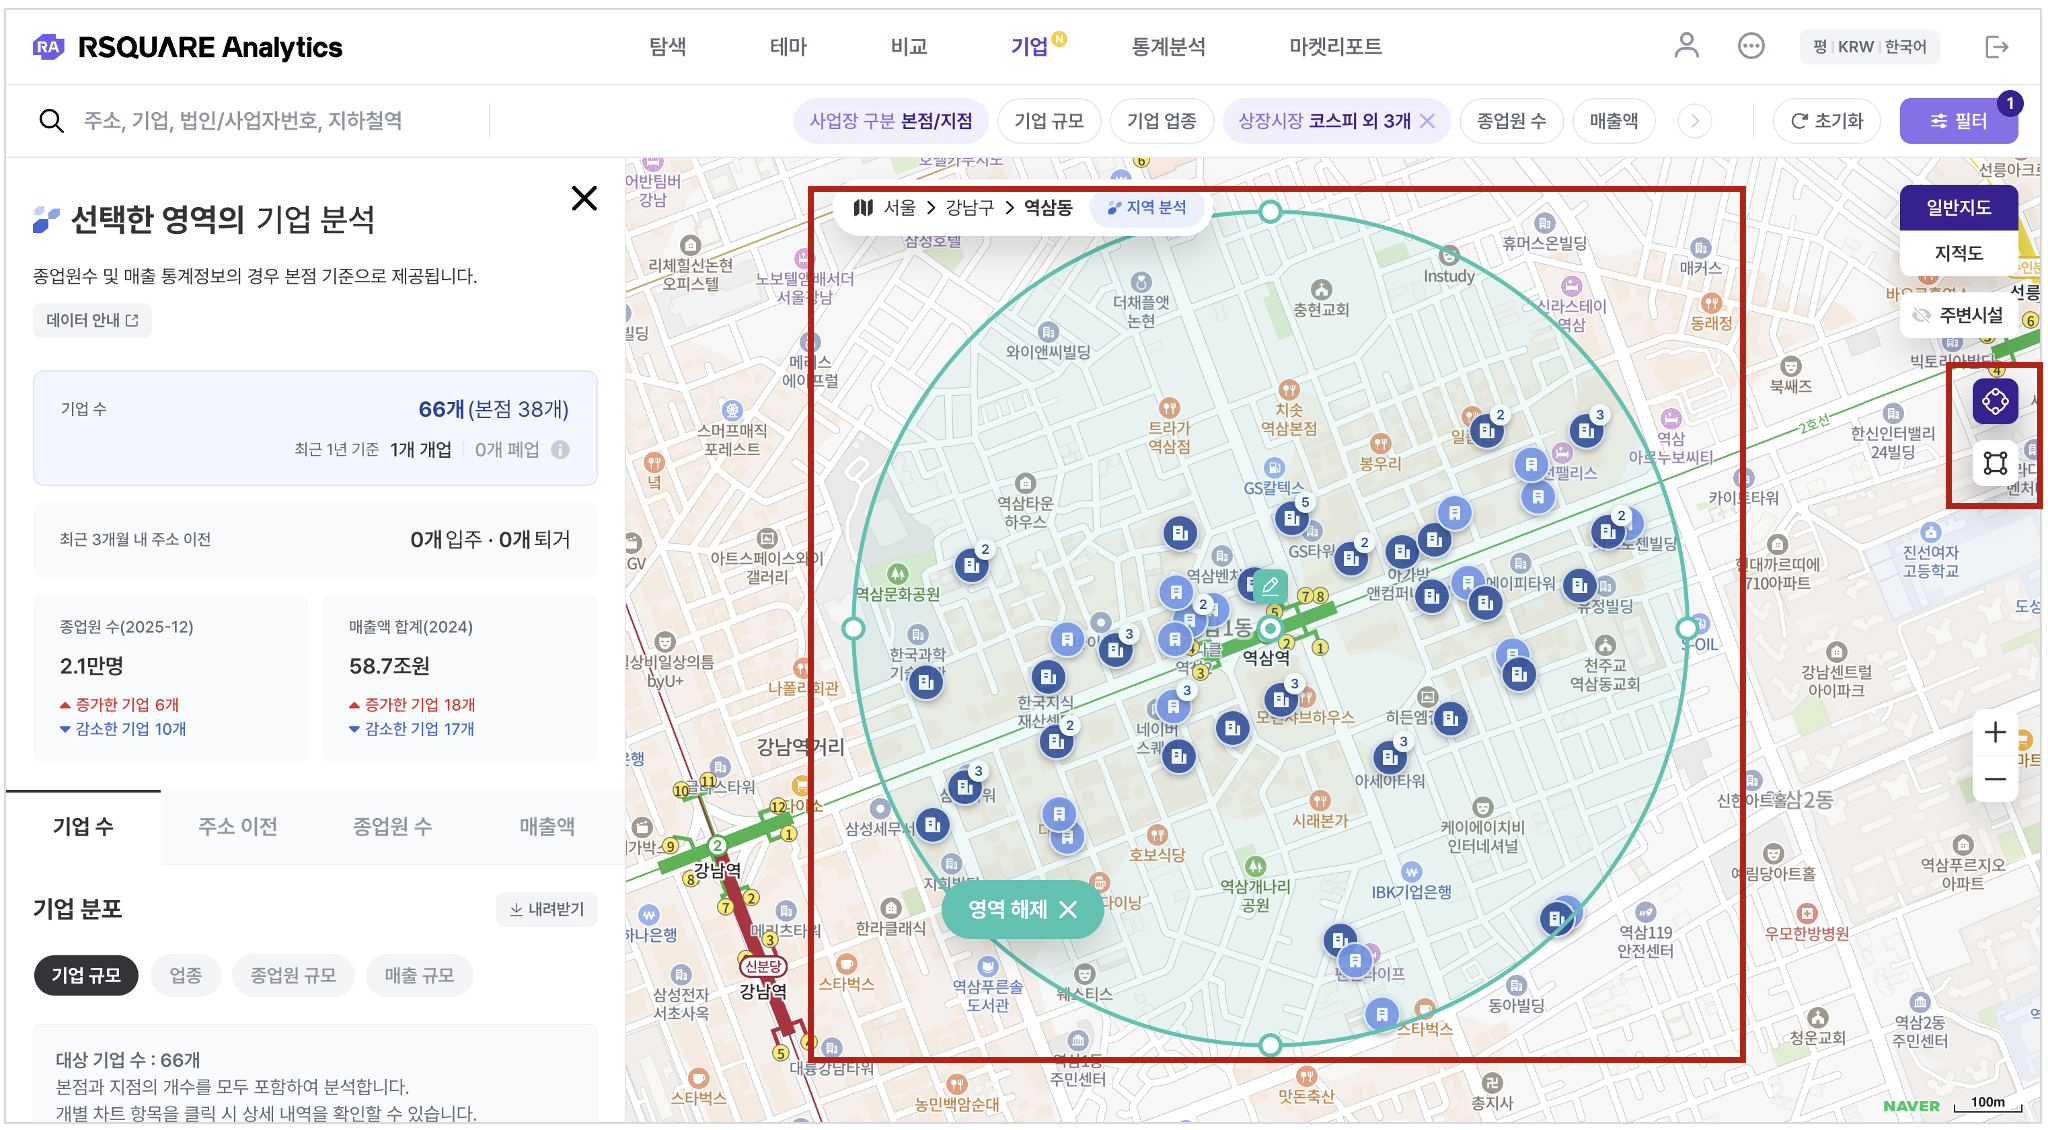This screenshot has height=1130, width=2048.
Task: Click the 내려받기 download button
Action: (546, 909)
